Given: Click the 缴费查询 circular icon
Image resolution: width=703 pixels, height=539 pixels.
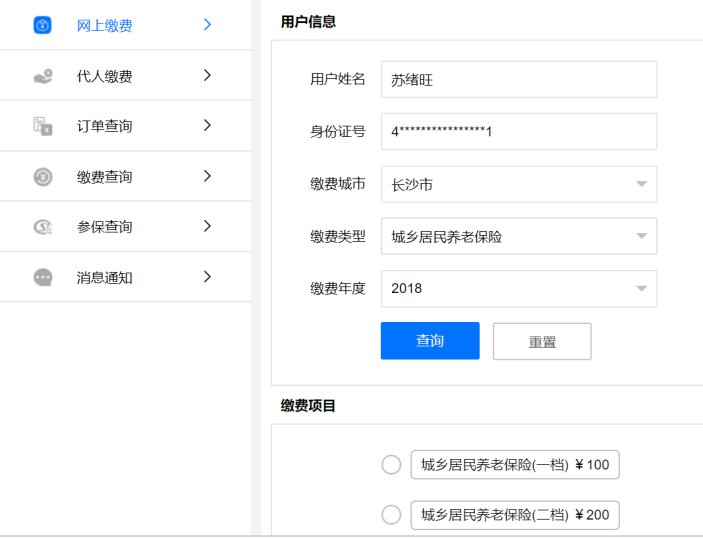Looking at the screenshot, I should (x=43, y=177).
